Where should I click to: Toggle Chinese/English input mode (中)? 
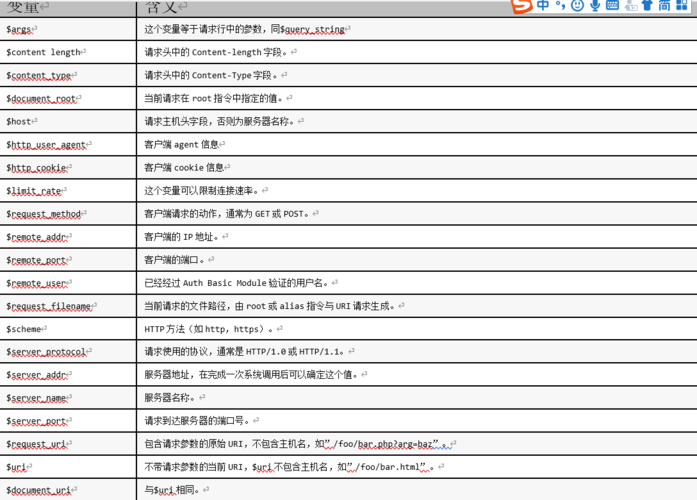pos(543,5)
